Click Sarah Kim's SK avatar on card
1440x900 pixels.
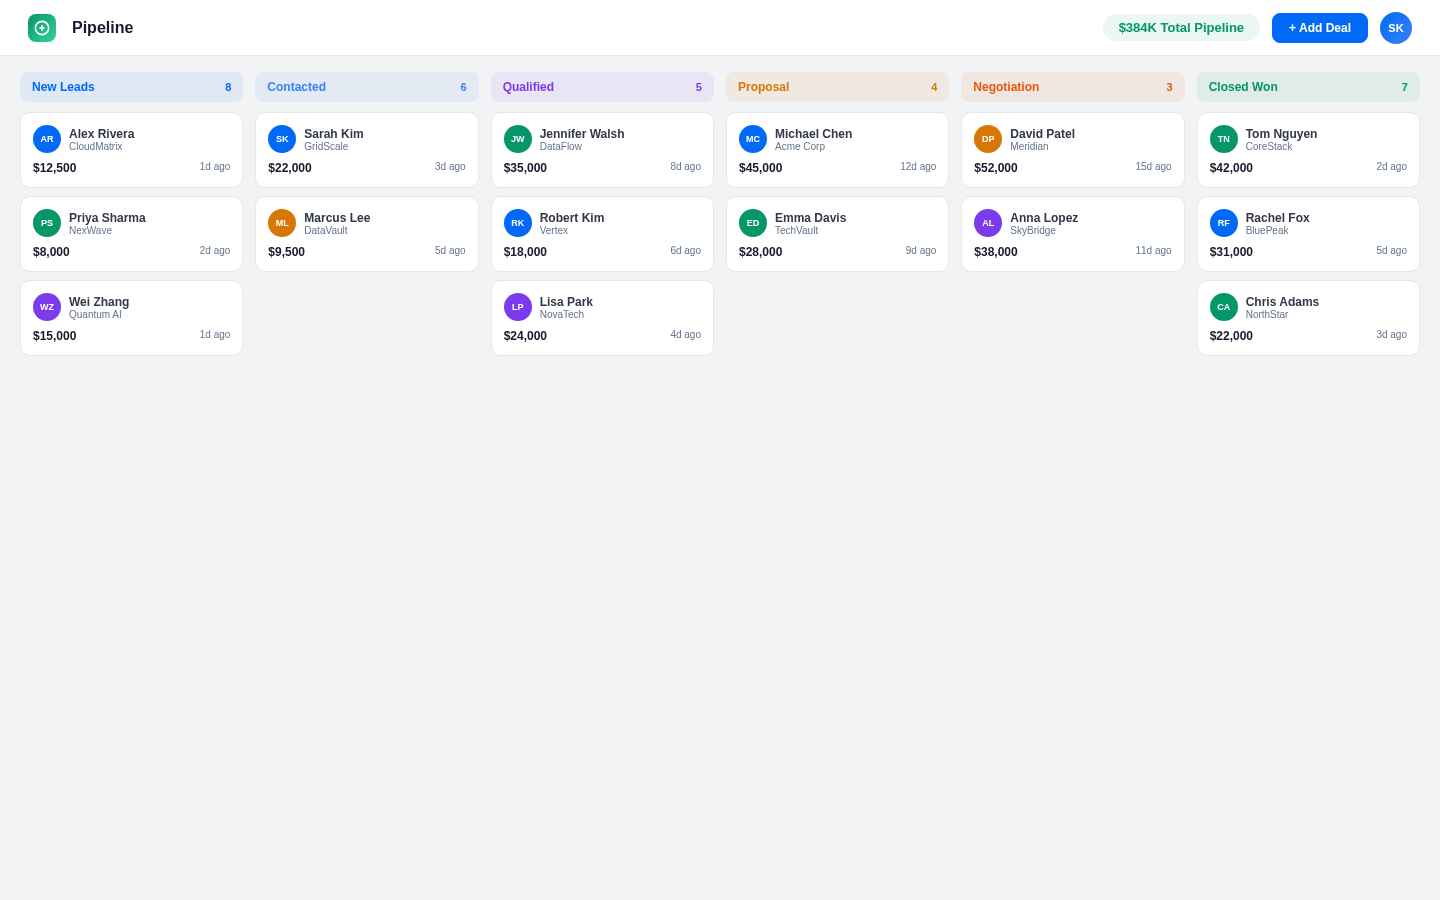click(282, 139)
